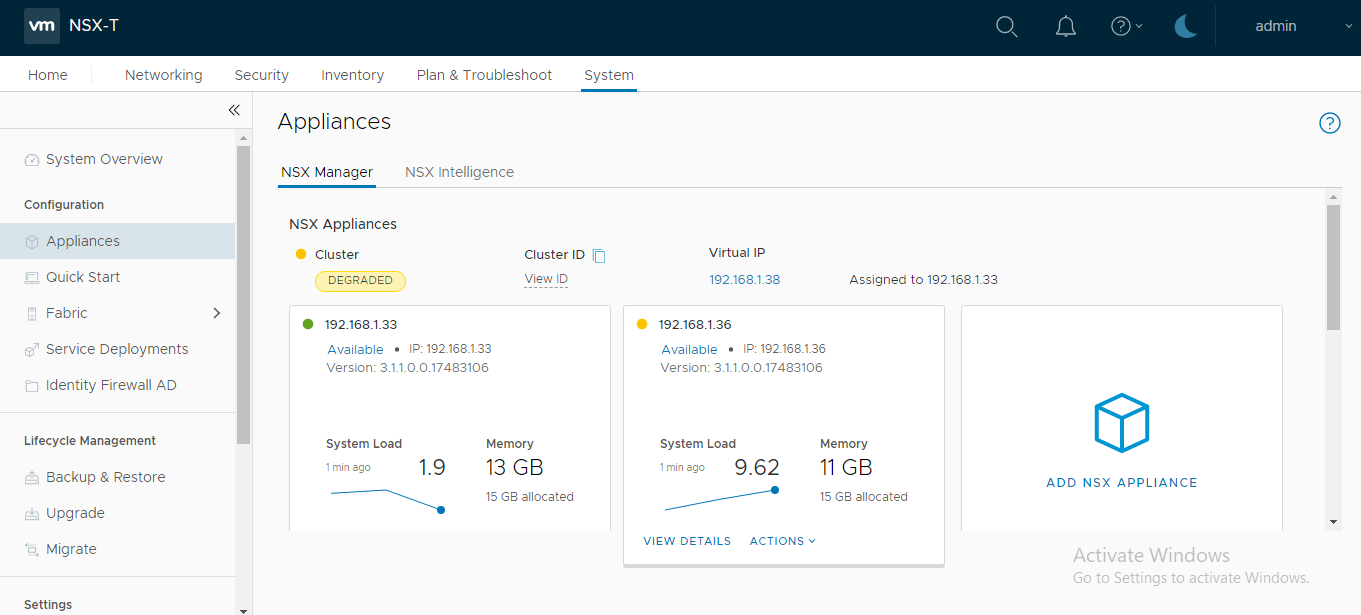Click the View ID link
The image size is (1361, 615).
click(546, 279)
